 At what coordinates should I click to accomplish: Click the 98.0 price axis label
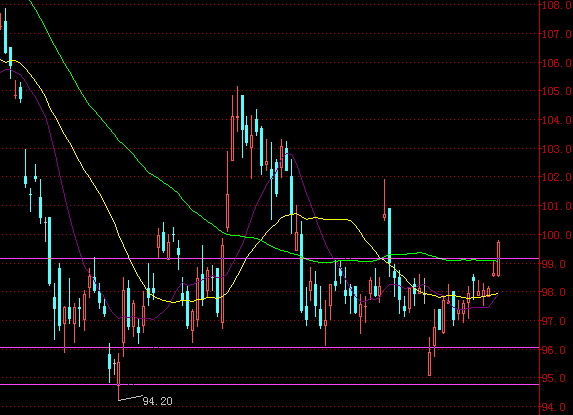pyautogui.click(x=557, y=292)
